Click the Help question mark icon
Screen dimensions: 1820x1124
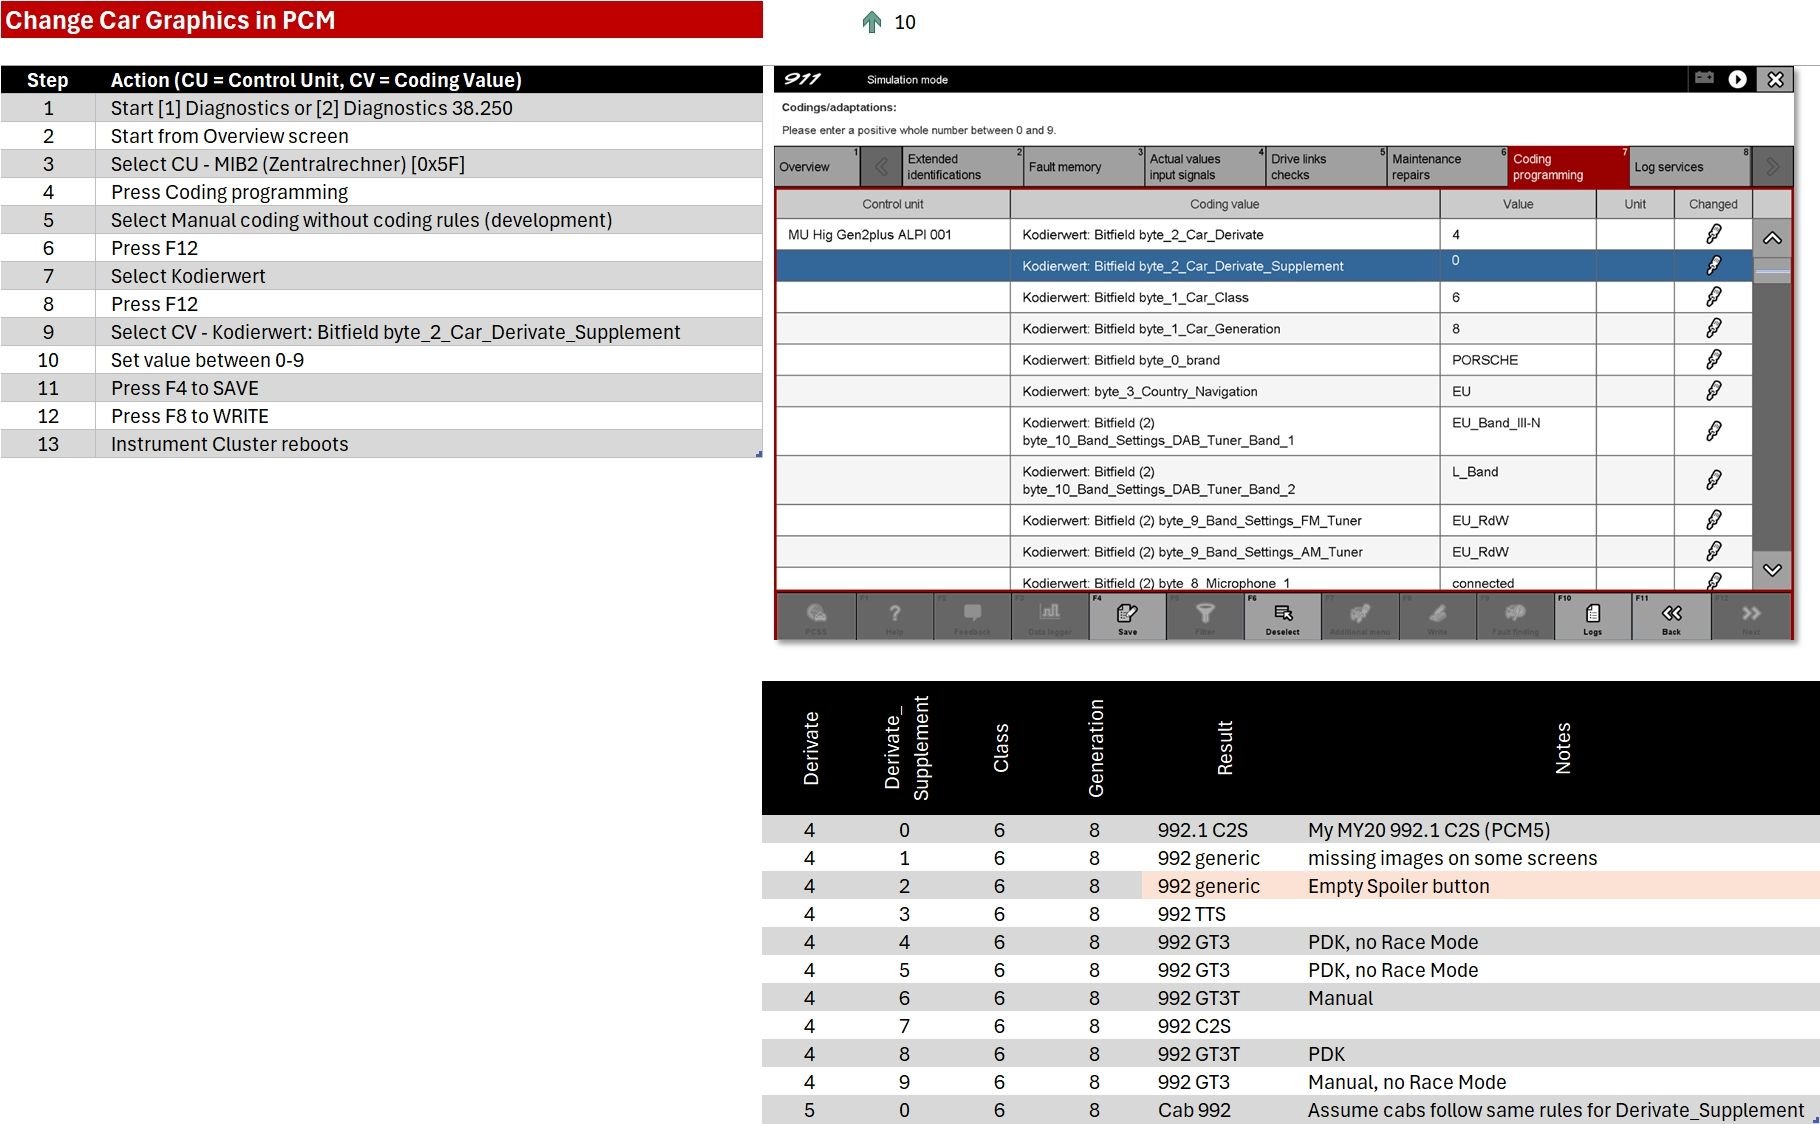[x=894, y=616]
